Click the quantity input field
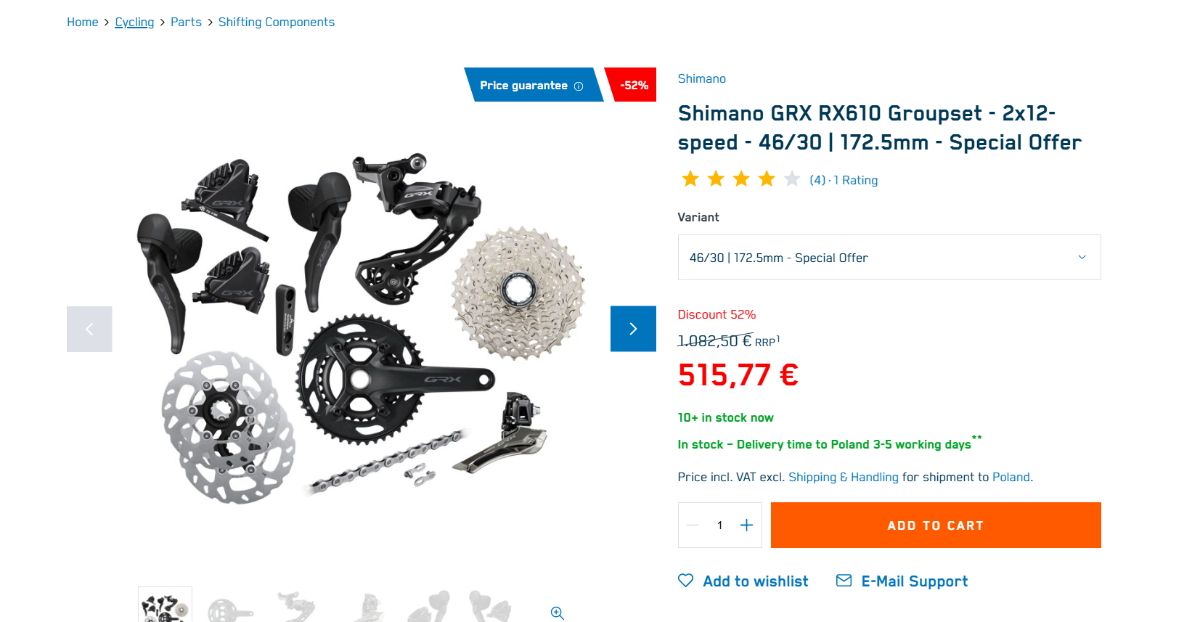 720,525
